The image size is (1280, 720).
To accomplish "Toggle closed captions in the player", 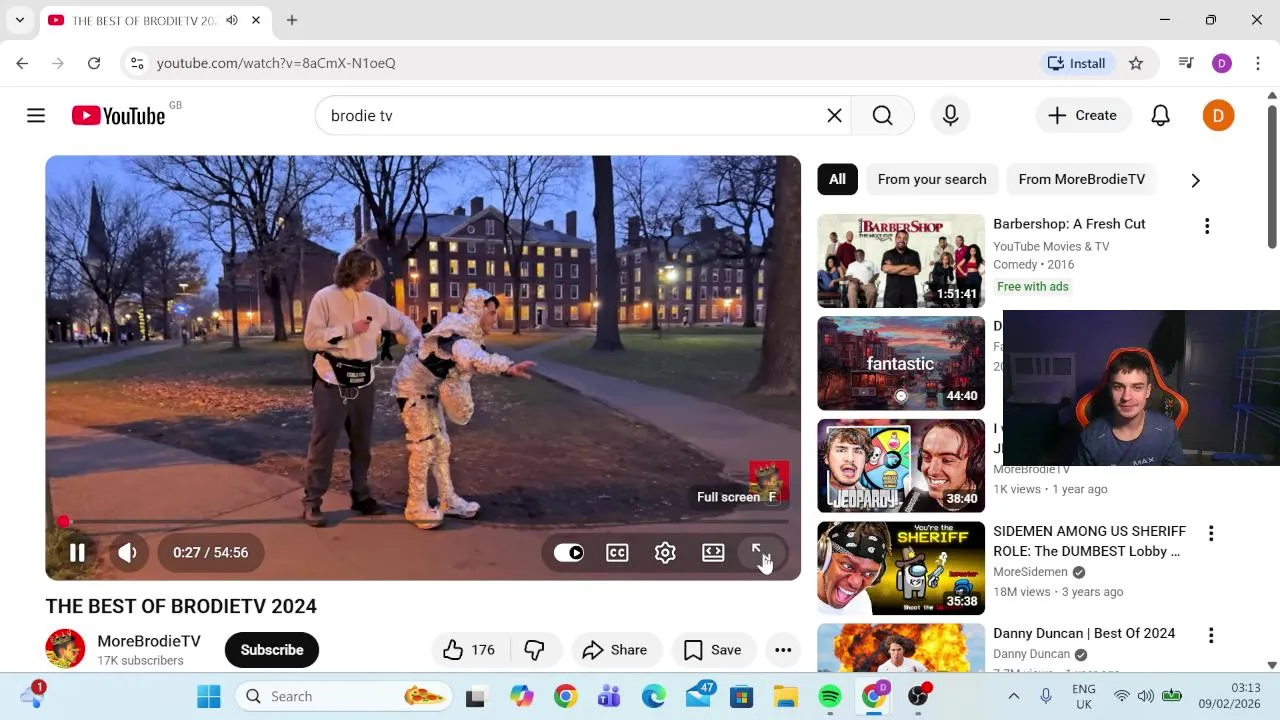I will [x=617, y=553].
